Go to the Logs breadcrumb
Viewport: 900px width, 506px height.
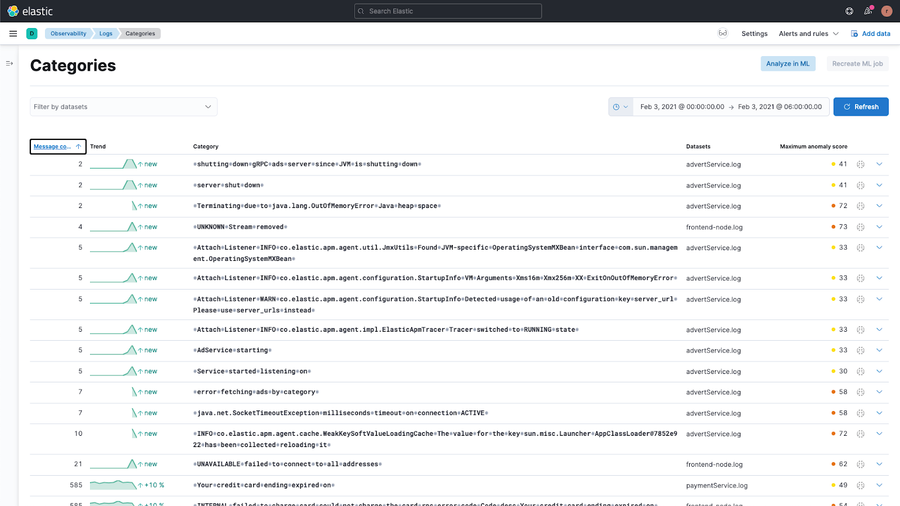click(x=106, y=33)
